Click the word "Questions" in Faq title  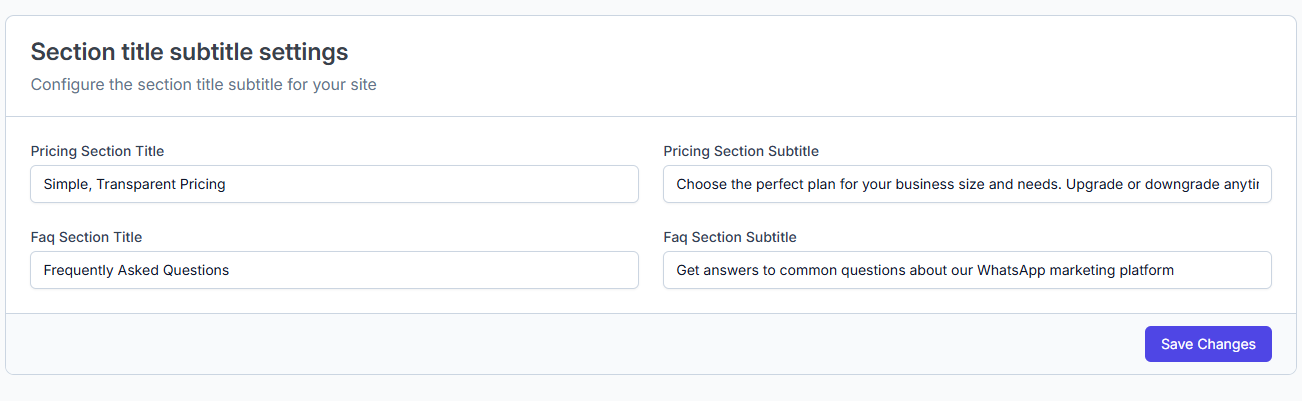[x=198, y=270]
